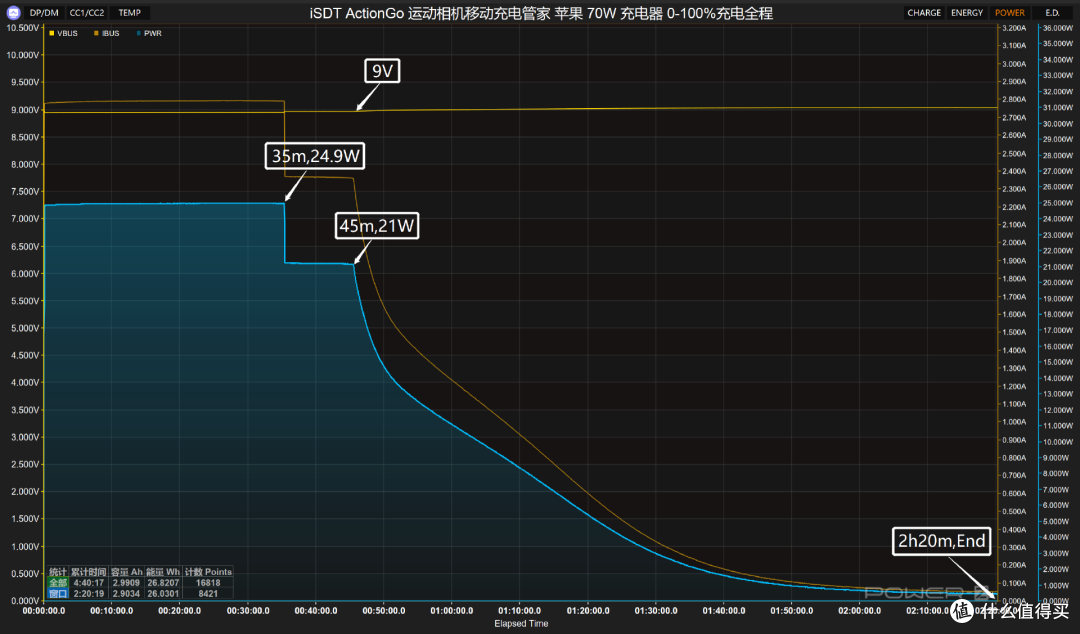This screenshot has height=634, width=1080.
Task: Click the 36.000W power axis label
Action: (1057, 28)
